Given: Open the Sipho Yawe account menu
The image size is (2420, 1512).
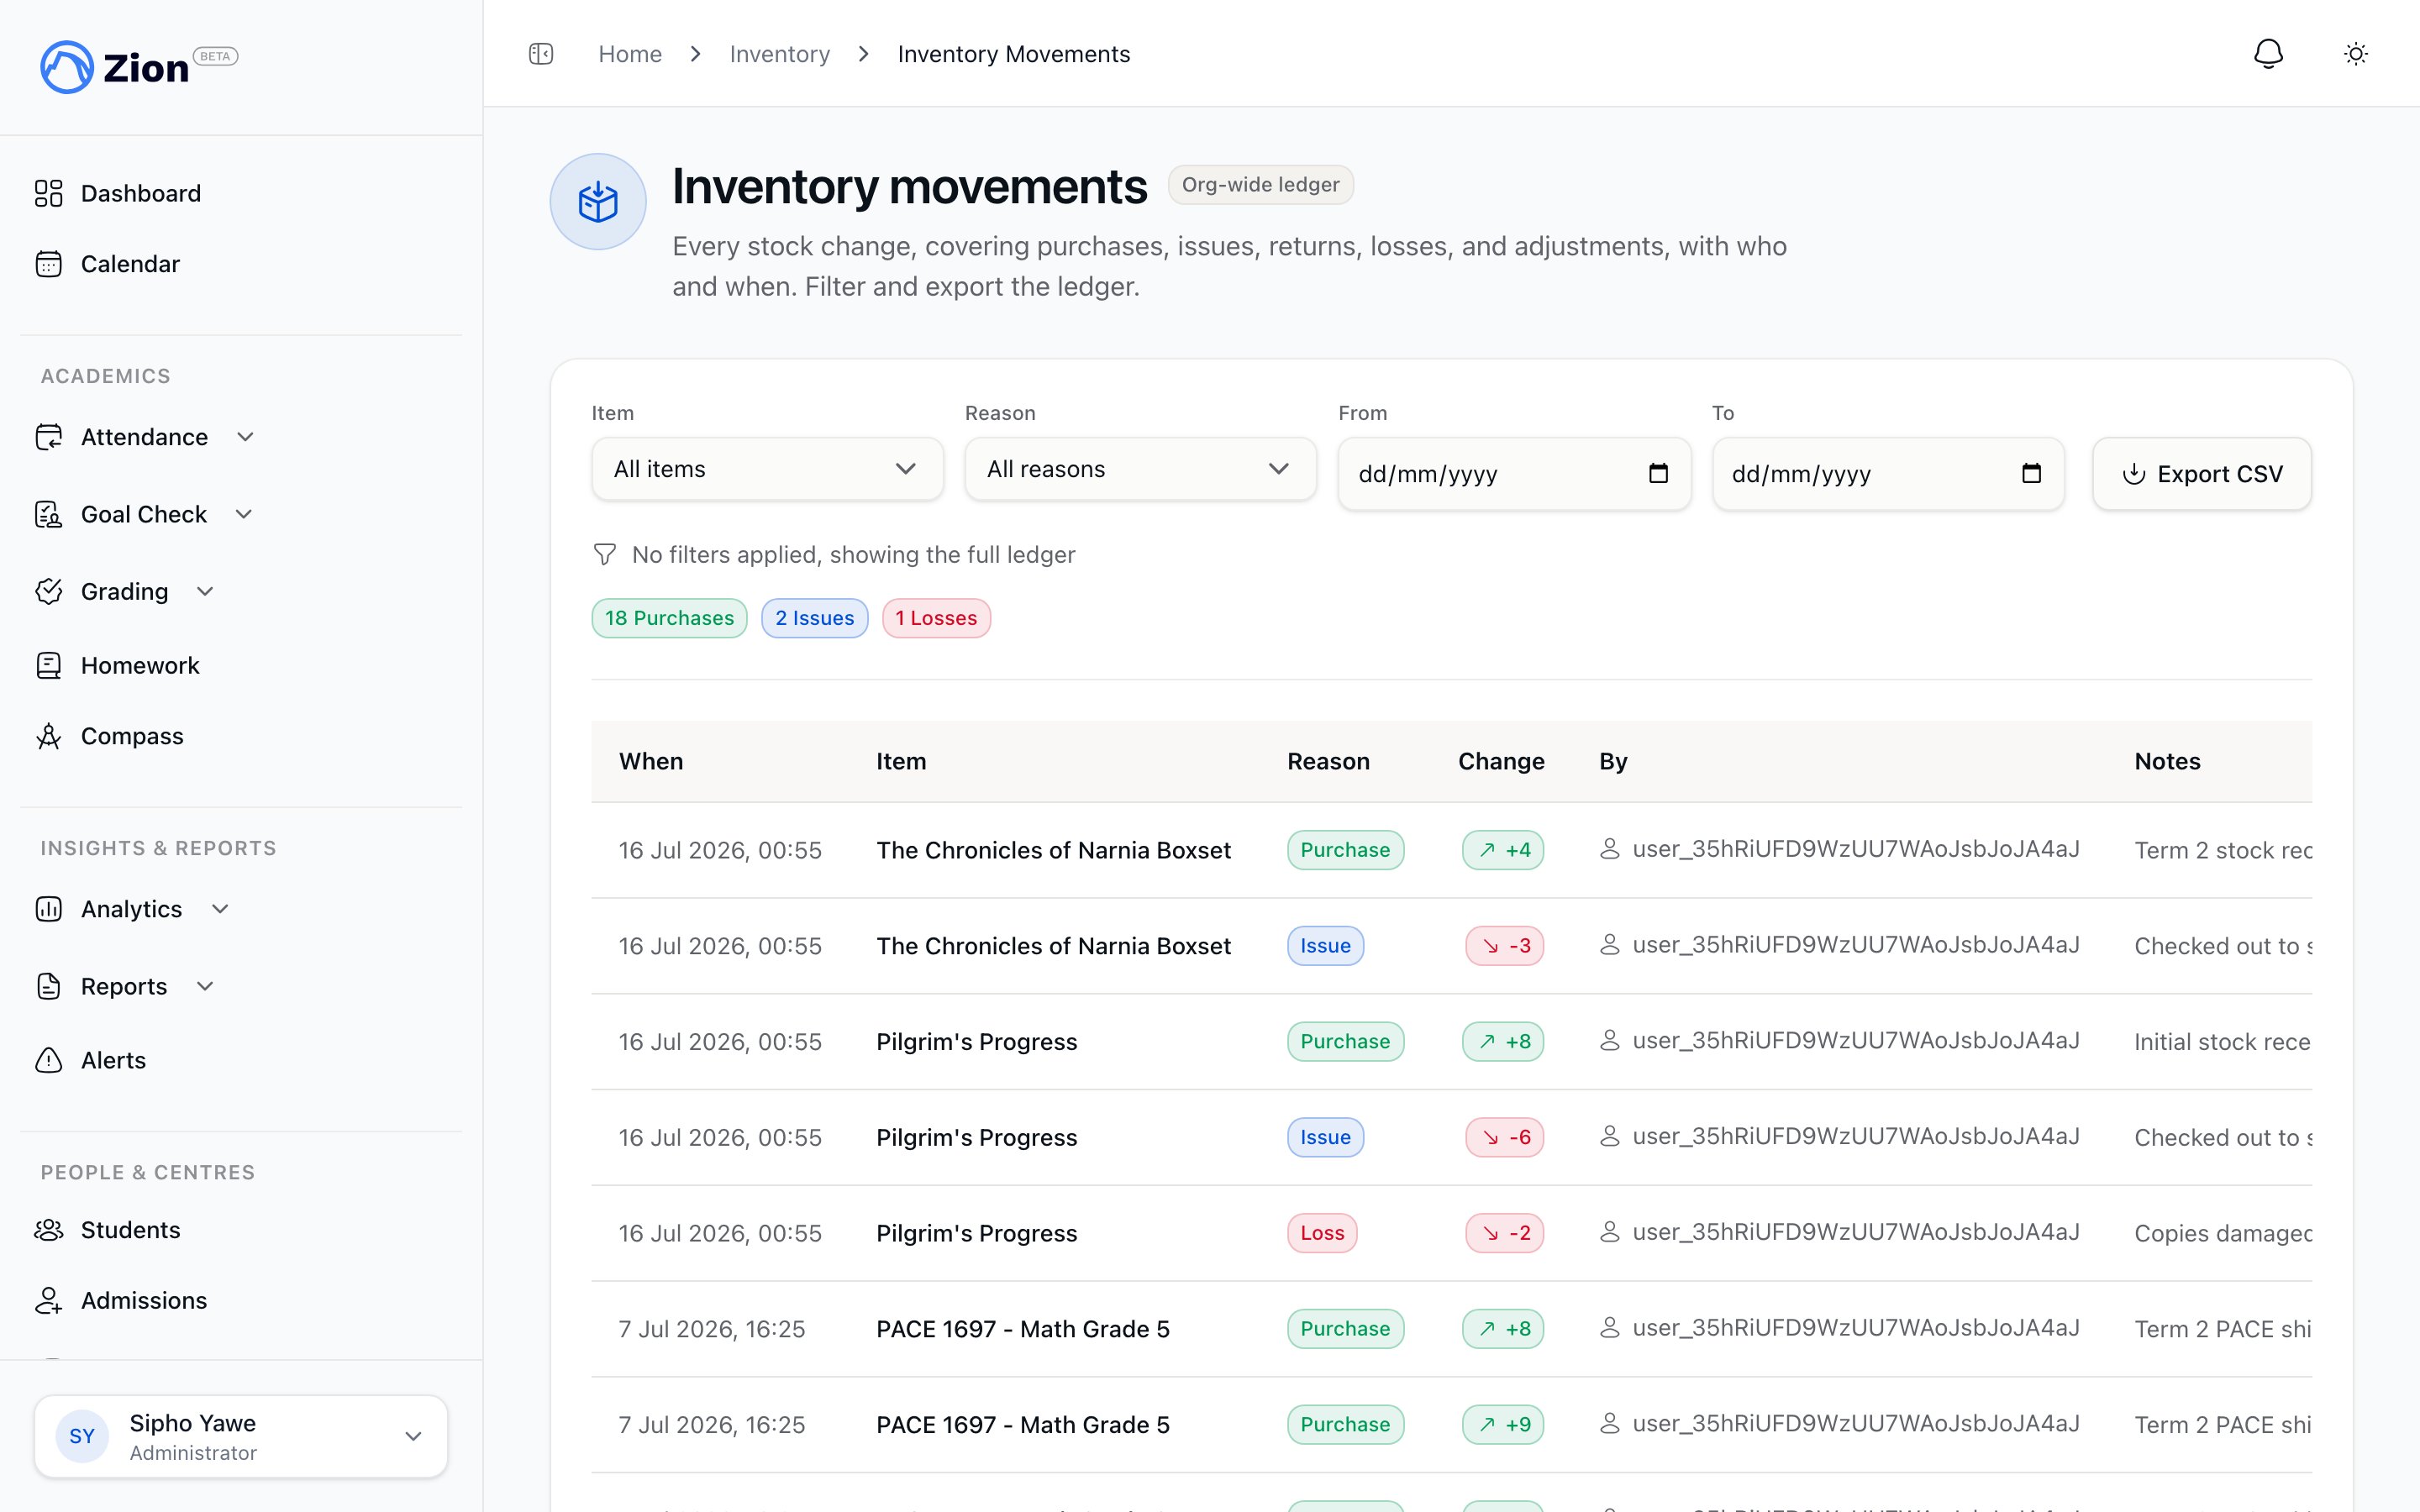Looking at the screenshot, I should pos(241,1436).
